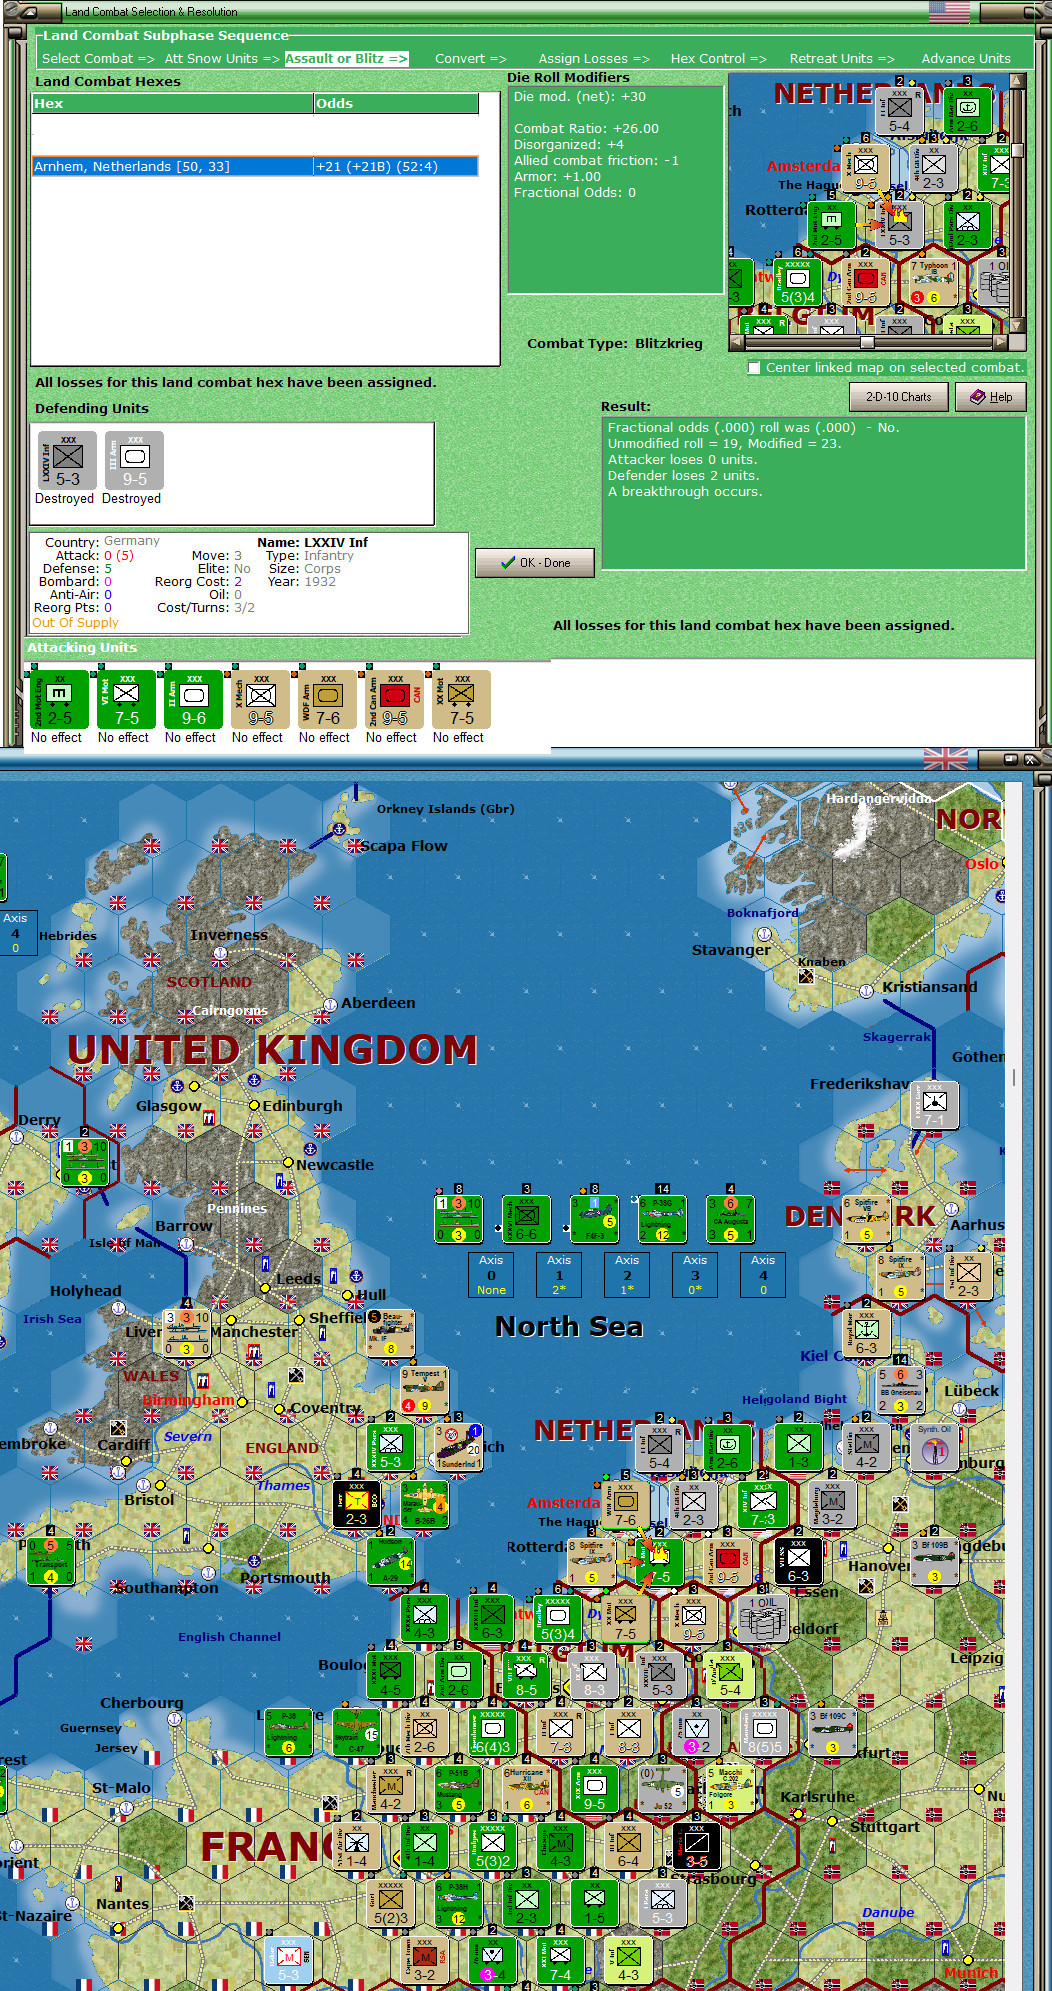Select the Tempest fighter counter in England

click(x=425, y=1390)
